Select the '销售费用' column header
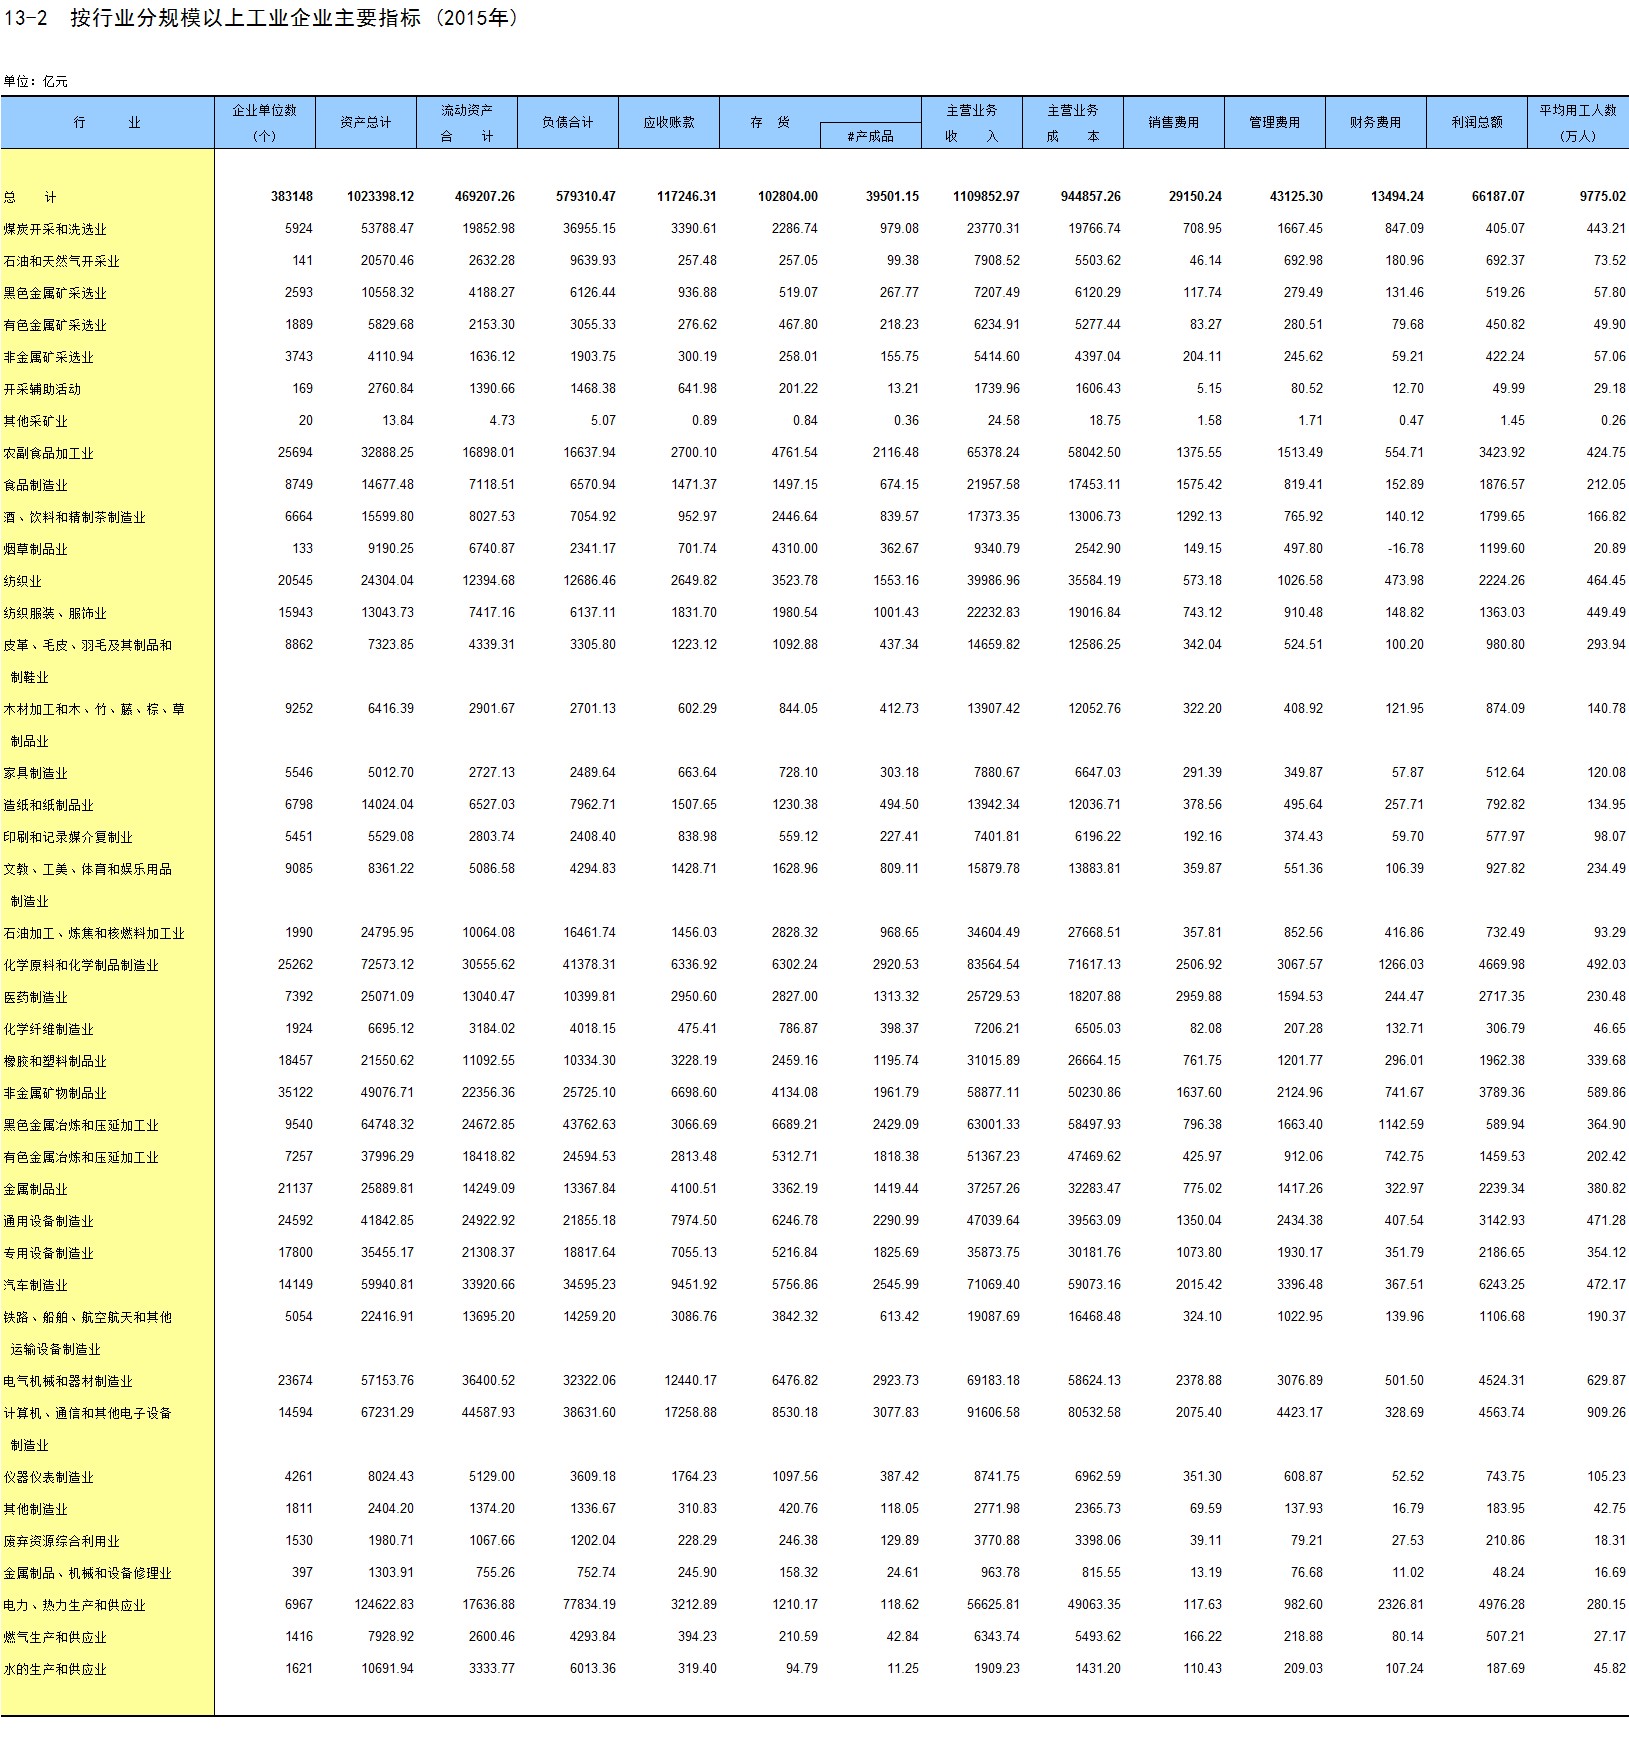The image size is (1629, 1749). [1174, 122]
